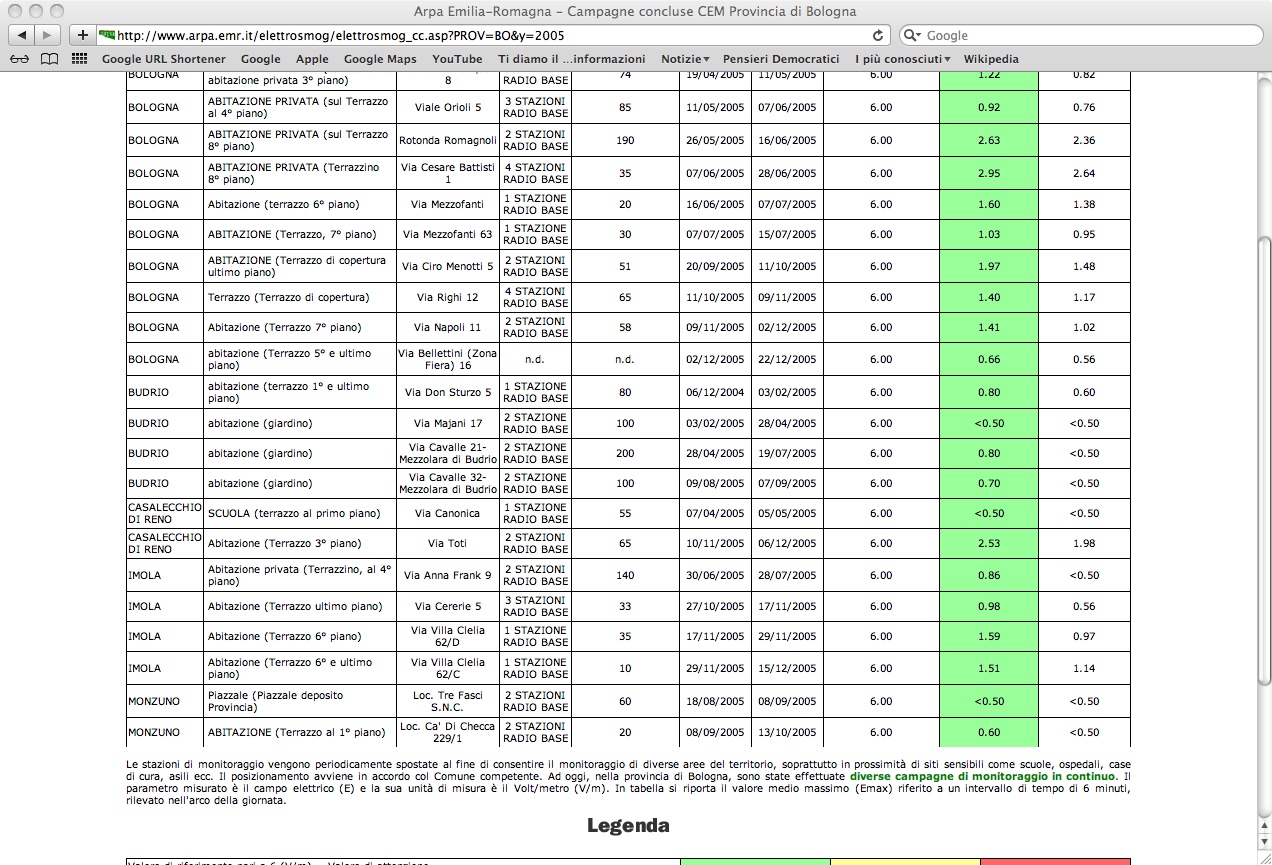Open the Top Sites grid icon
Viewport: 1272px width, 865px height.
click(x=79, y=59)
